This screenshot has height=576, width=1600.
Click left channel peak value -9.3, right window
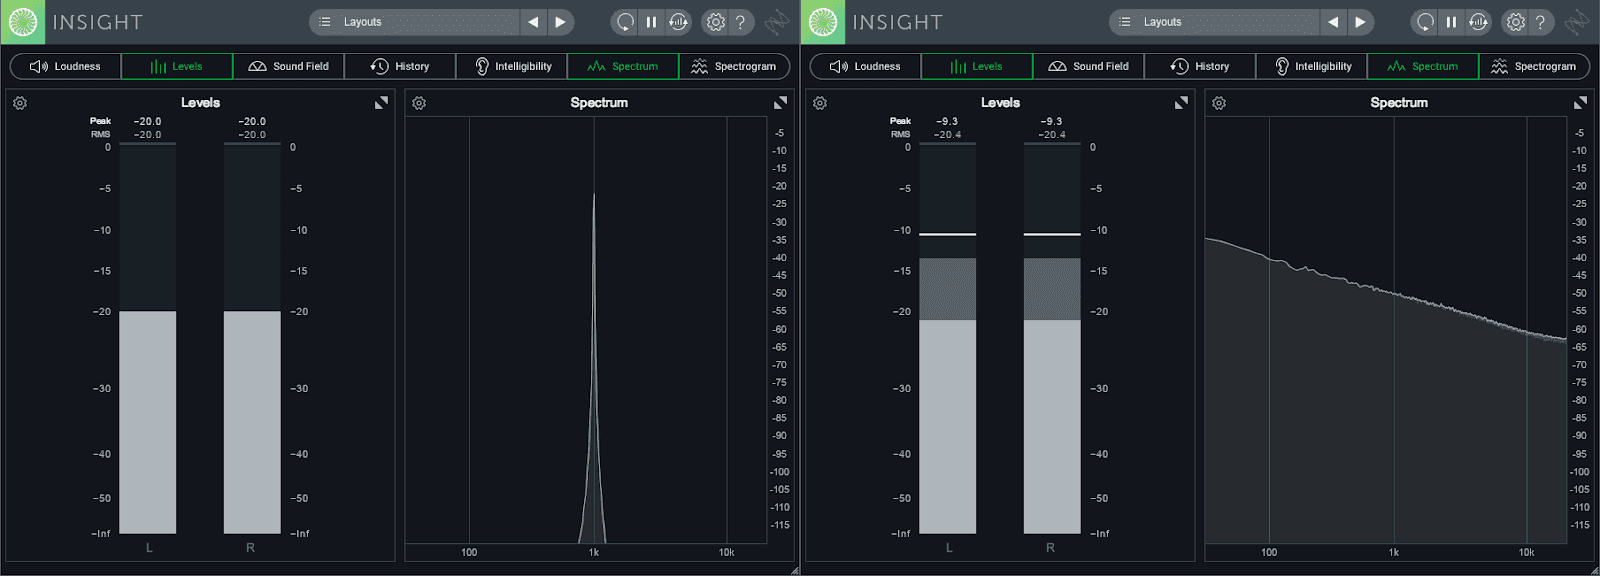947,121
